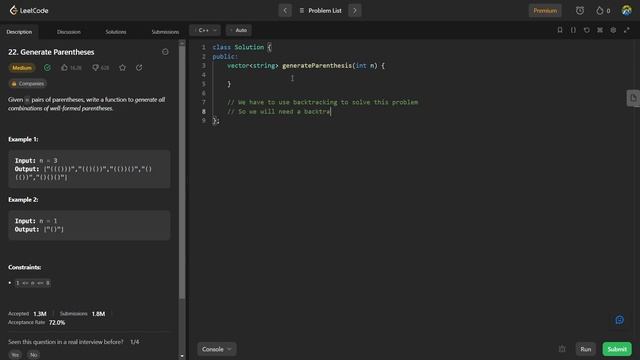Click the share icon

coord(139,68)
